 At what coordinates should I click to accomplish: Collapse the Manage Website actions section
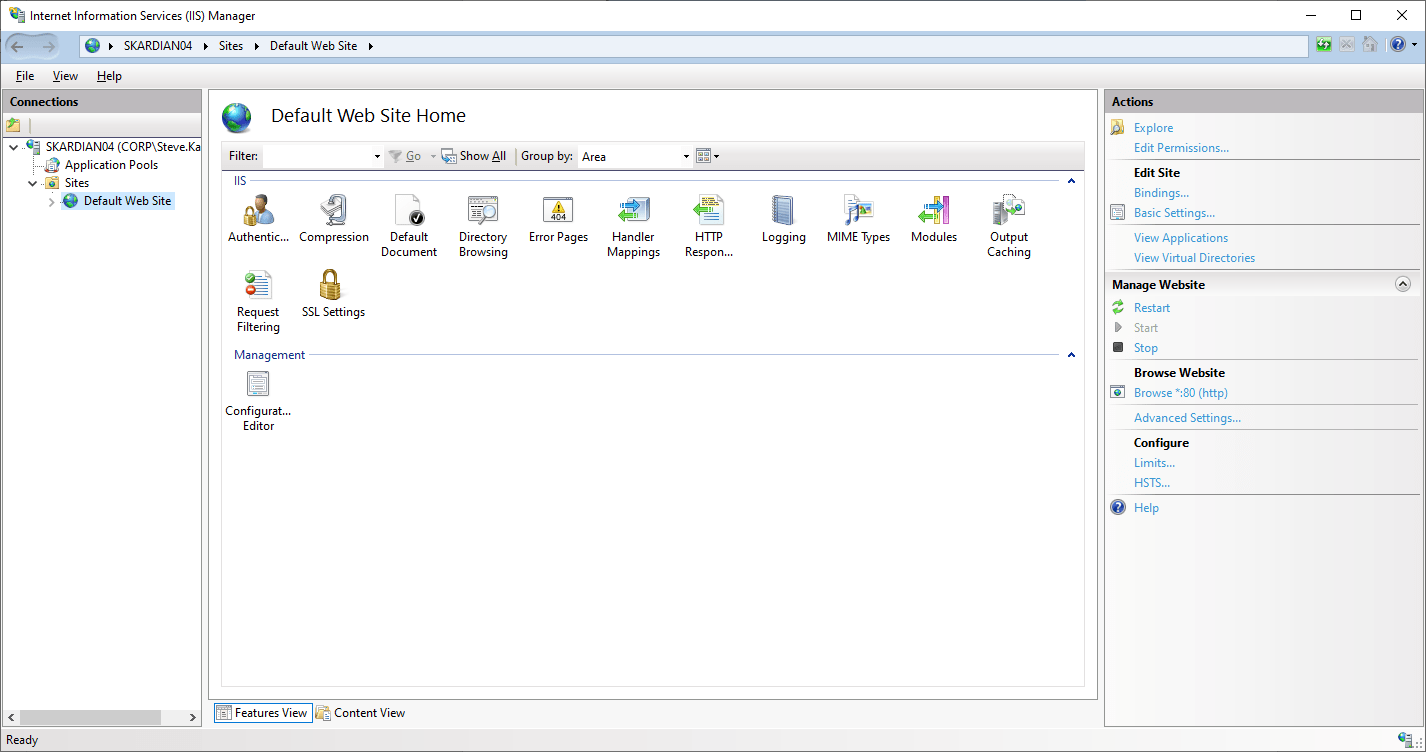1402,284
